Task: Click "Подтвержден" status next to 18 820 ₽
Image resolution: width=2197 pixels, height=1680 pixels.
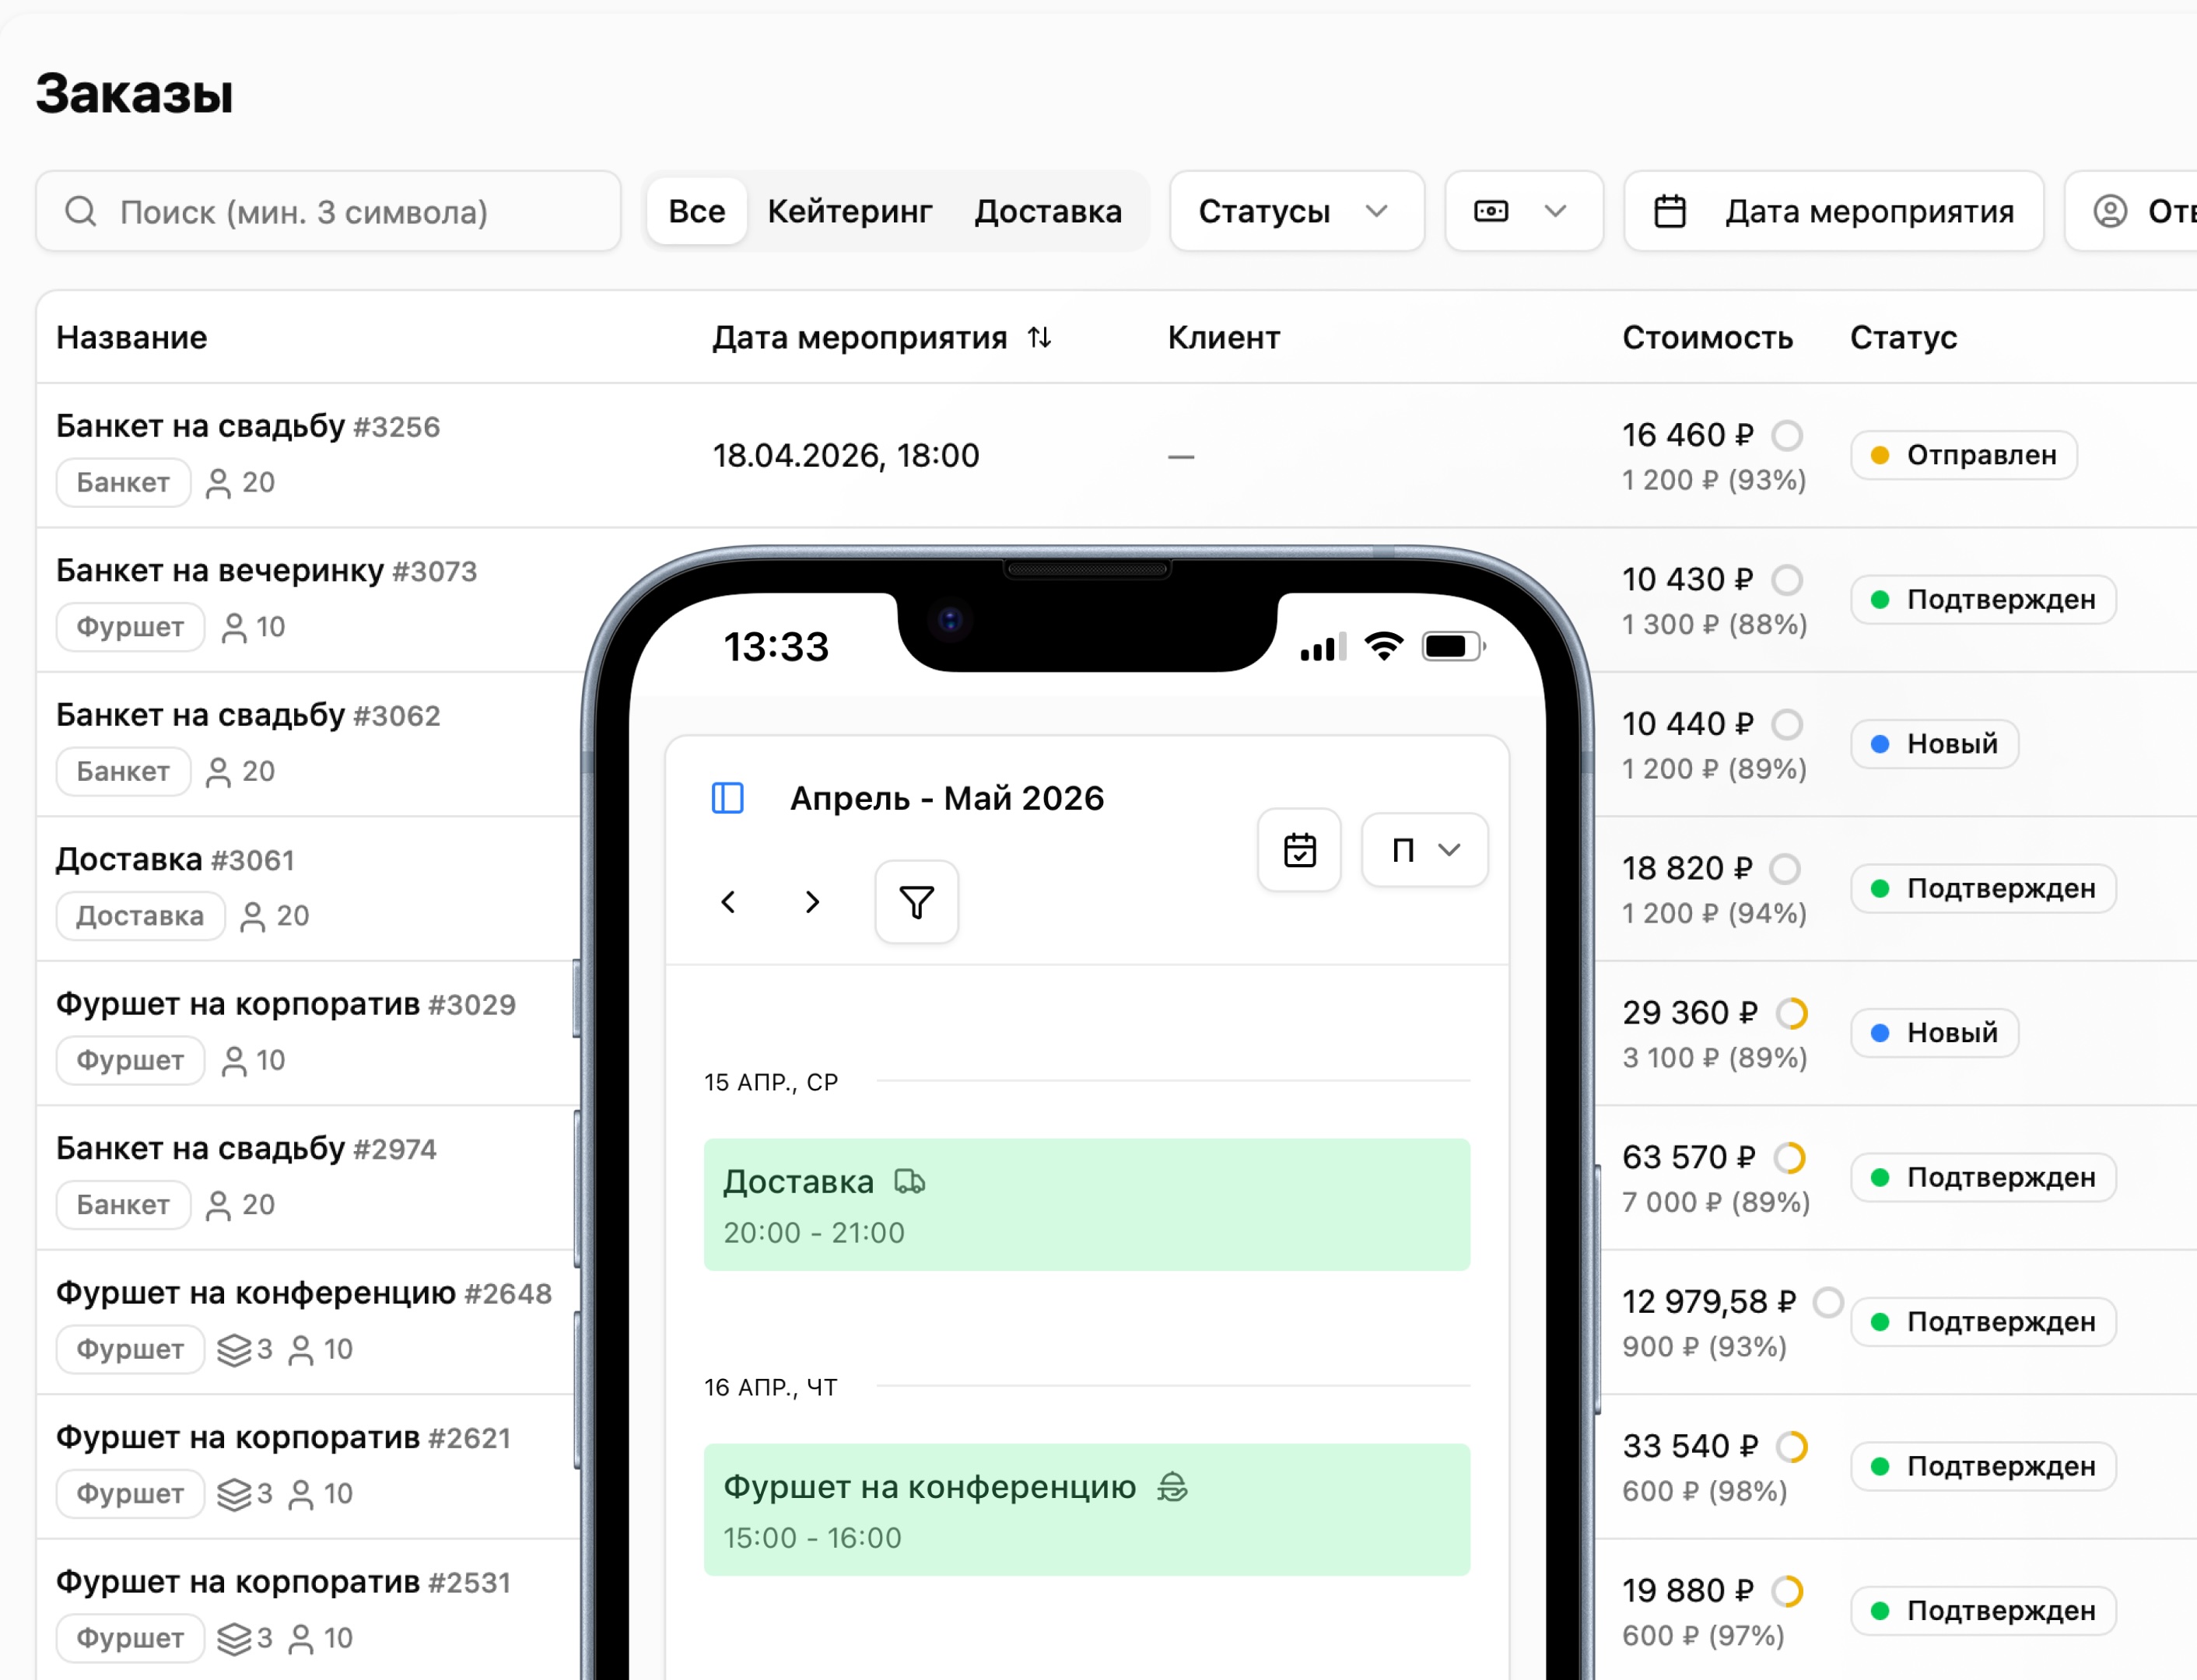Action: point(1983,888)
